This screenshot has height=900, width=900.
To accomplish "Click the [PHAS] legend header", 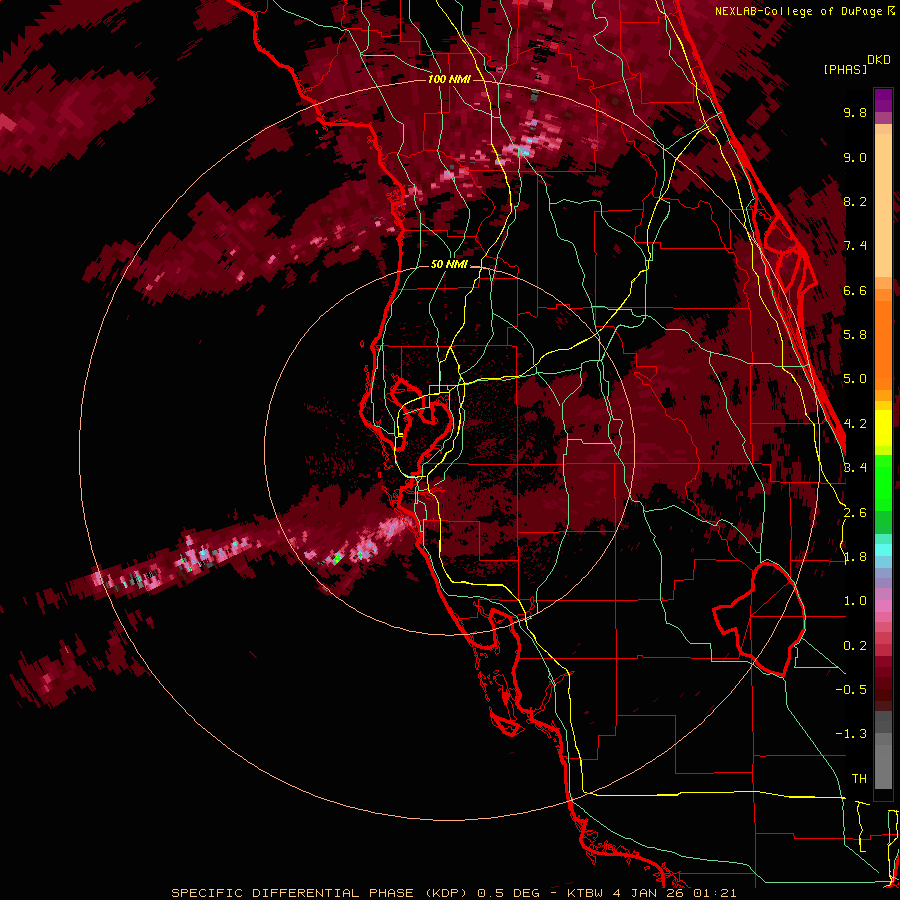I will pos(845,70).
